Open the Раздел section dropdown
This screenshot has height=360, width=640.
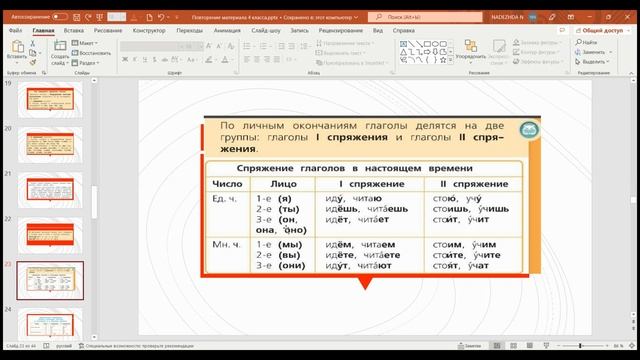coord(85,63)
